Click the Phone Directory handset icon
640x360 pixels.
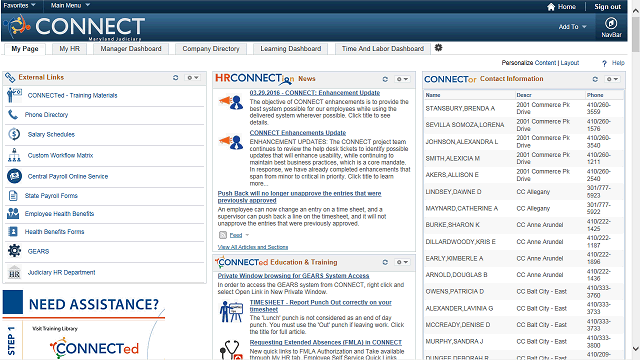click(x=13, y=115)
